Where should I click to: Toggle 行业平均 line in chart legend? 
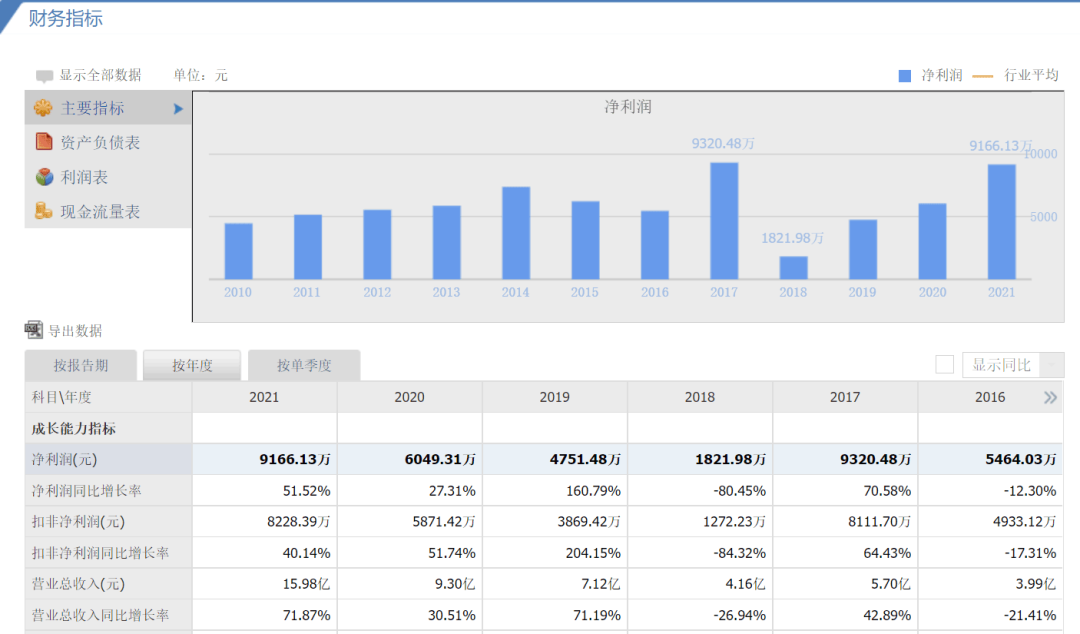tap(1015, 75)
